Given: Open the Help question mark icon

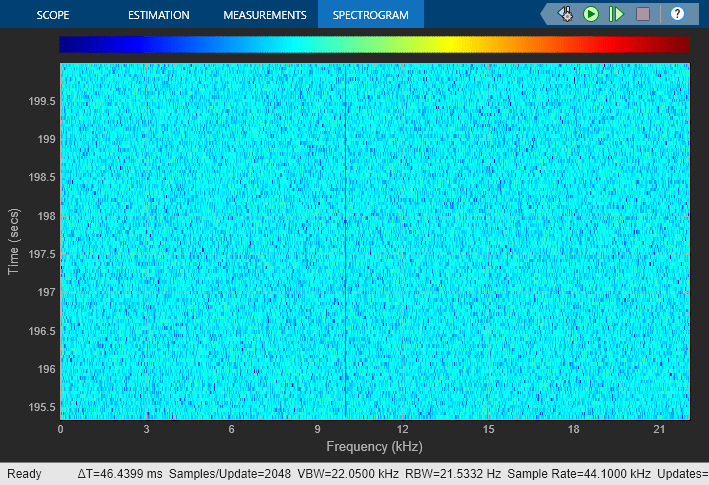Looking at the screenshot, I should click(677, 14).
